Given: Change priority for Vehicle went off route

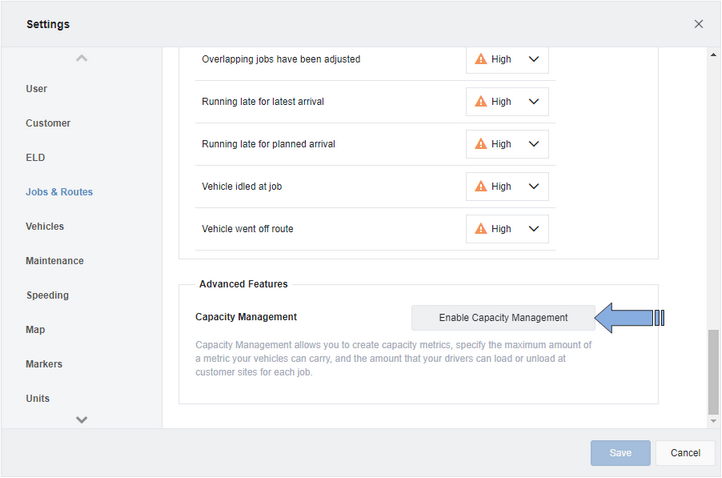Looking at the screenshot, I should [x=507, y=228].
